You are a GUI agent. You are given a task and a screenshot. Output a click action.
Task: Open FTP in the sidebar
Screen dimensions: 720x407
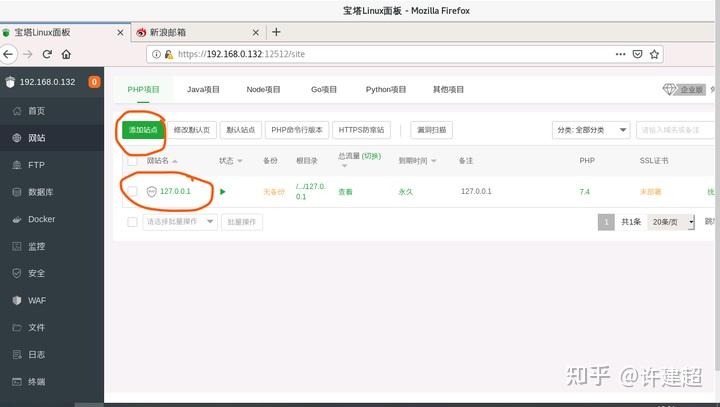pos(52,165)
